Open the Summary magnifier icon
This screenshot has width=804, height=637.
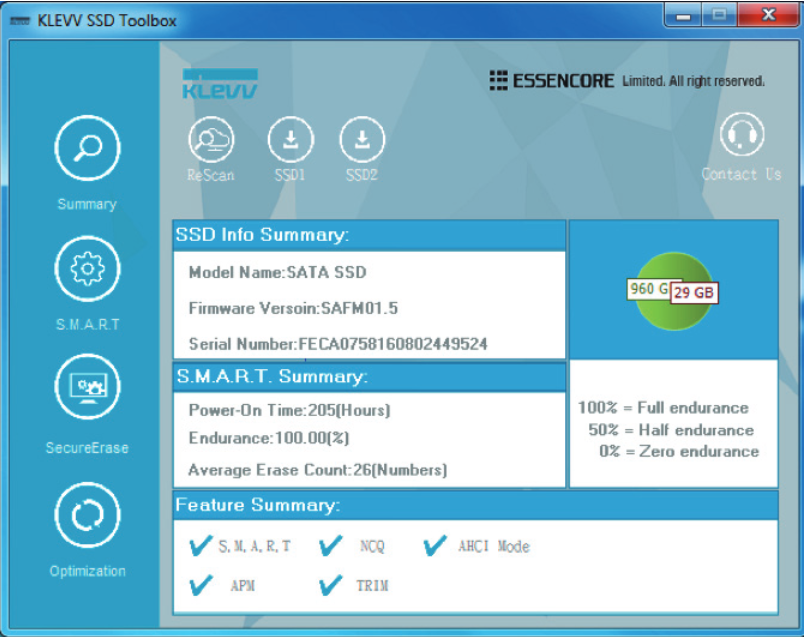(88, 148)
